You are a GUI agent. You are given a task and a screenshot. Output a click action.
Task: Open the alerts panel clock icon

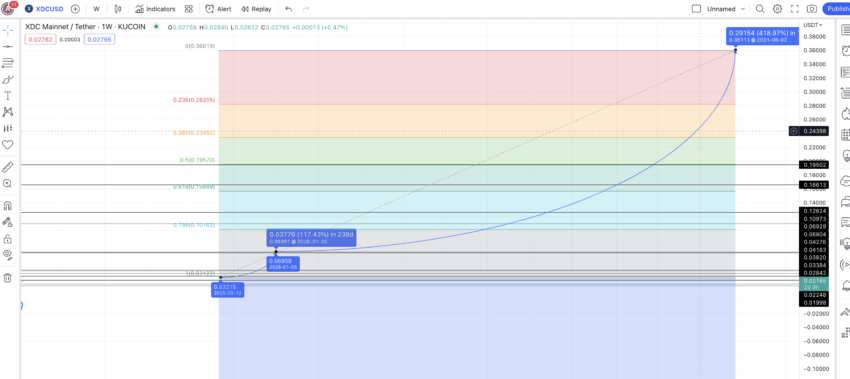tap(845, 50)
